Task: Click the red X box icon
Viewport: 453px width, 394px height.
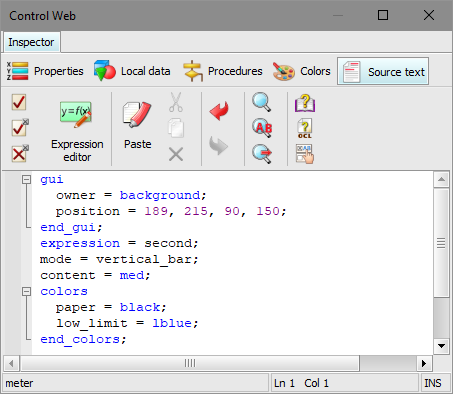Action: click(20, 154)
